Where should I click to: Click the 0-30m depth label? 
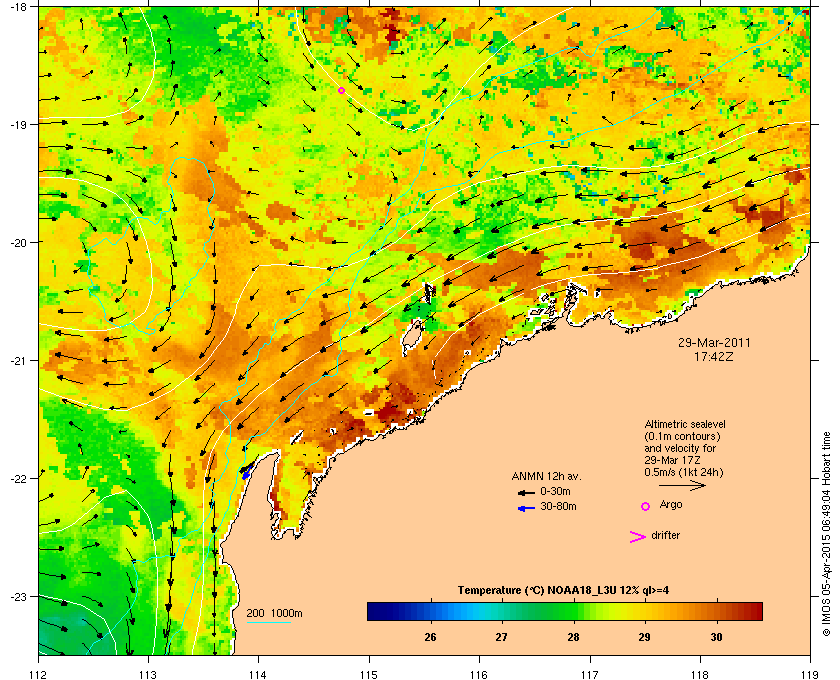555,491
